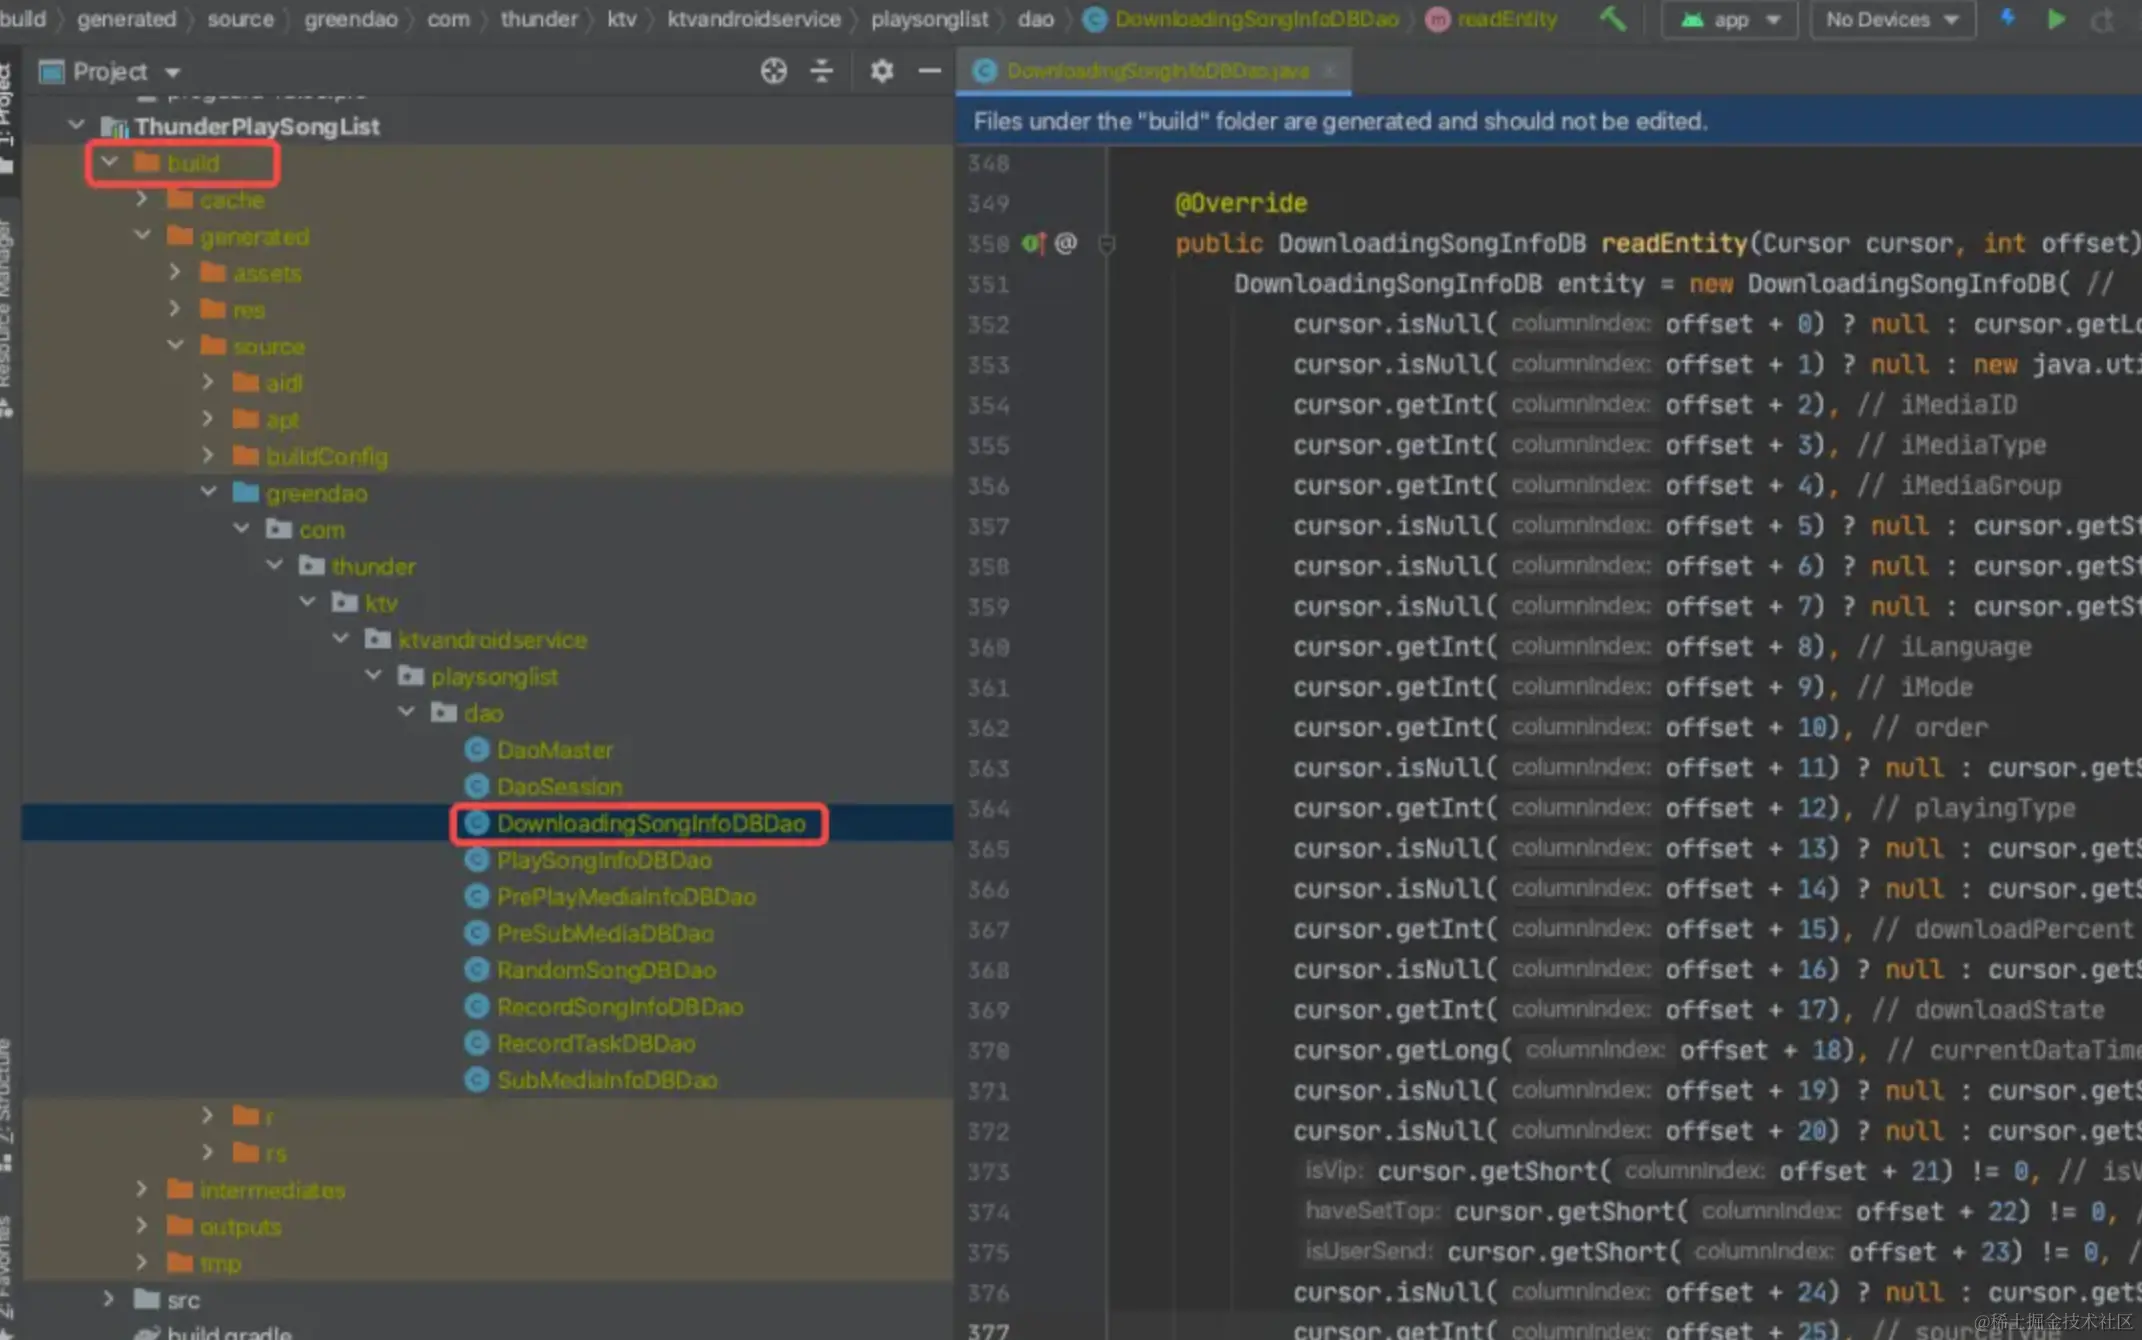The width and height of the screenshot is (2142, 1340).
Task: Click the locate/scroll-from-source target icon
Action: click(x=773, y=71)
